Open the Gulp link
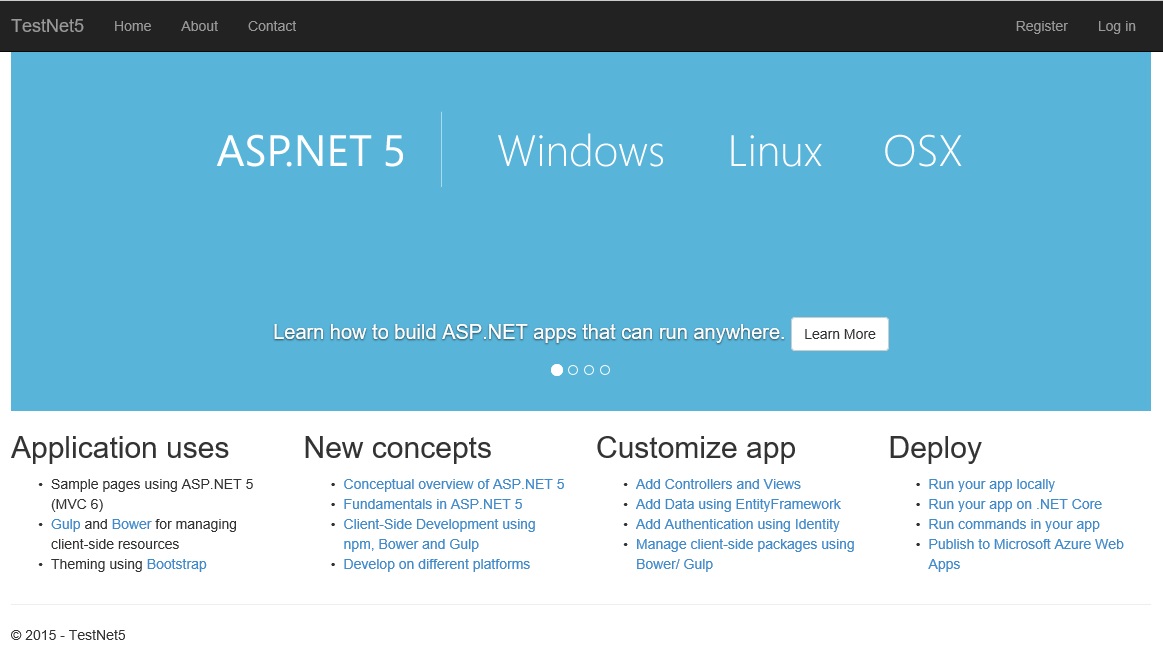The width and height of the screenshot is (1163, 652). 65,524
